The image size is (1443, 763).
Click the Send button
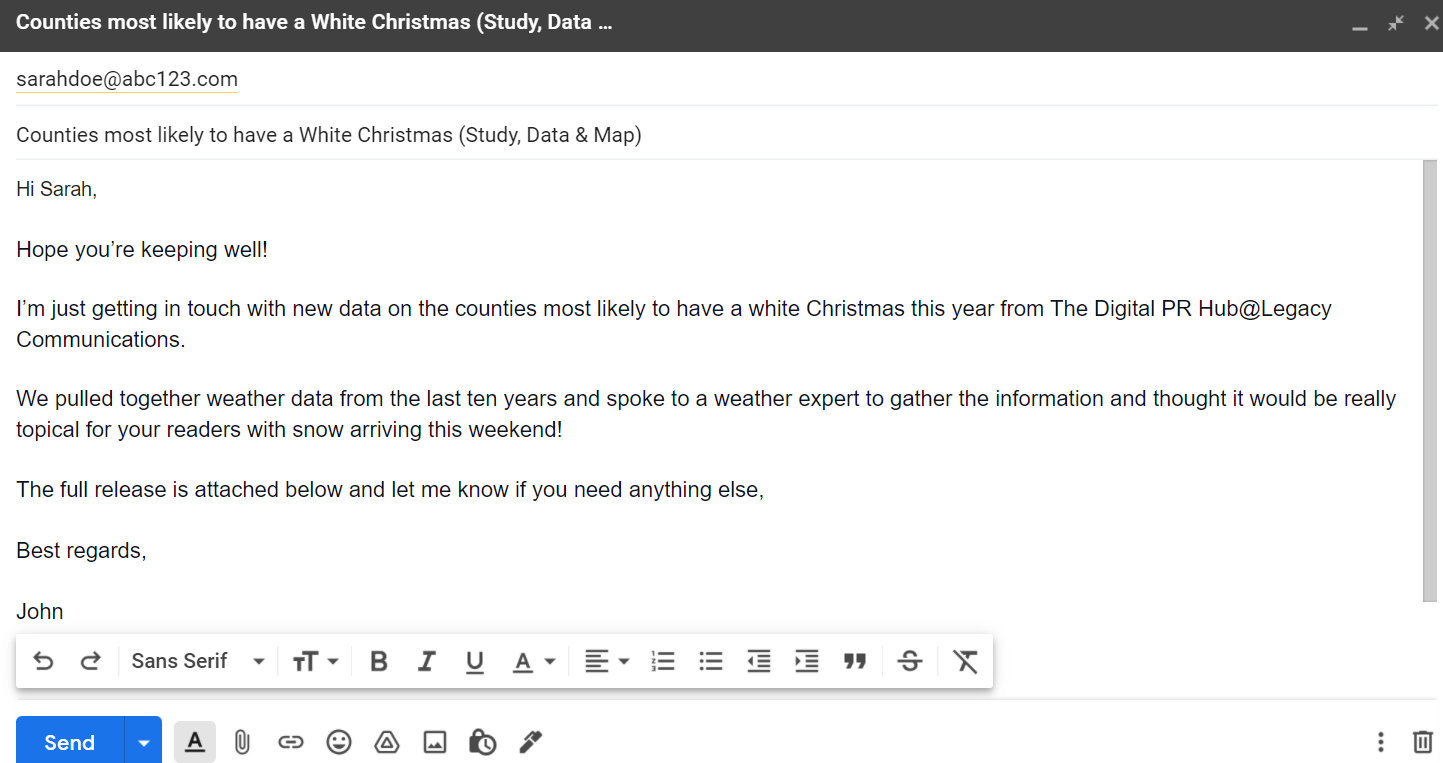[70, 742]
